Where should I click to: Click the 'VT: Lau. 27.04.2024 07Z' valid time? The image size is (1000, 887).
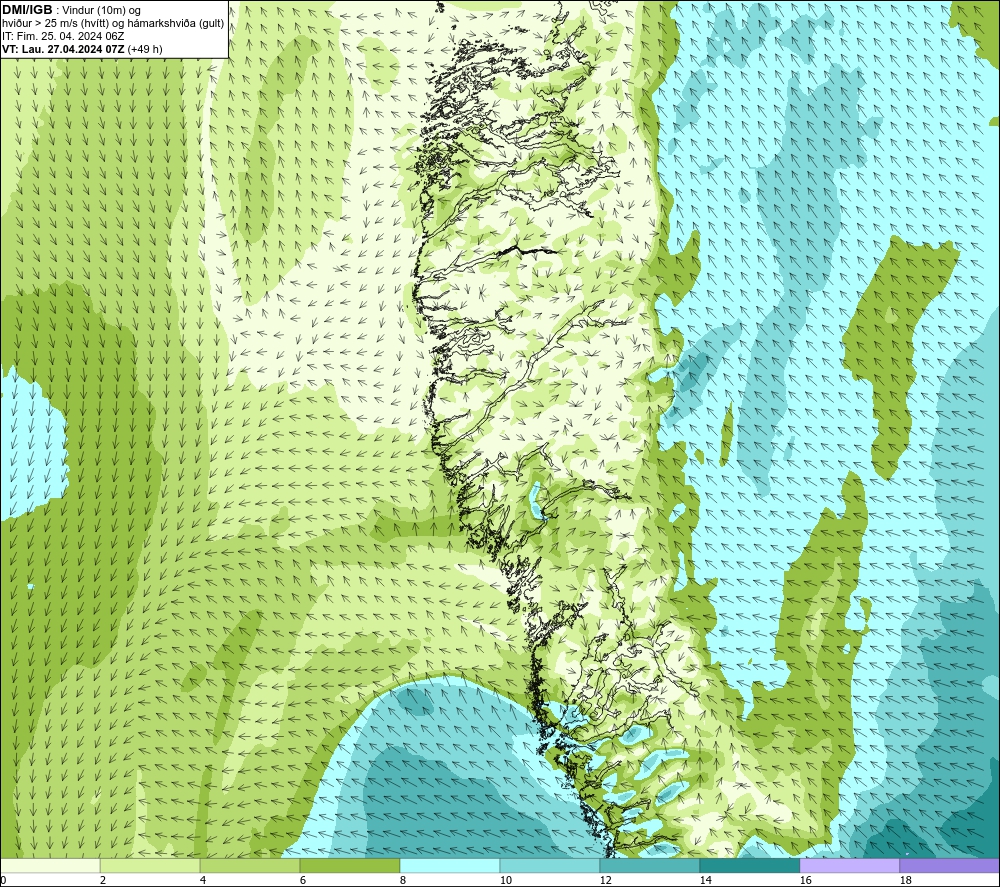pyautogui.click(x=63, y=49)
